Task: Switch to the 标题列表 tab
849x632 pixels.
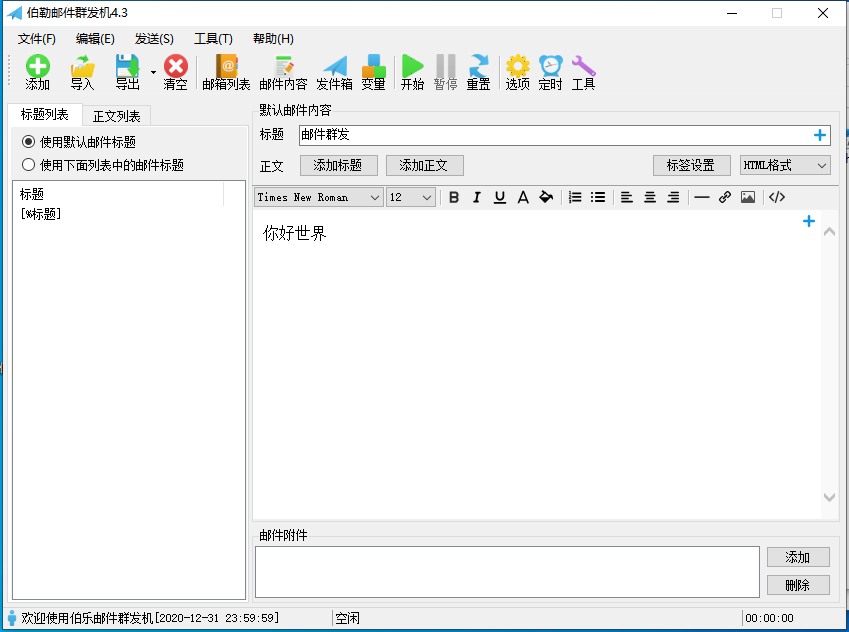Action: coord(45,115)
